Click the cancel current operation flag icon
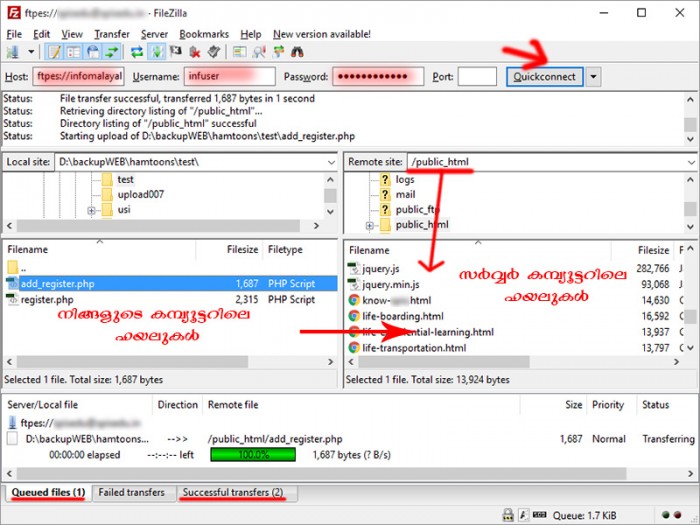 [176, 52]
